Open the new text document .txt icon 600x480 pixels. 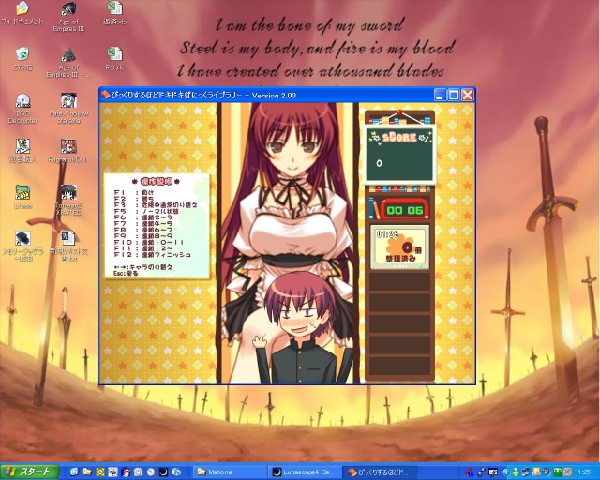[69, 247]
